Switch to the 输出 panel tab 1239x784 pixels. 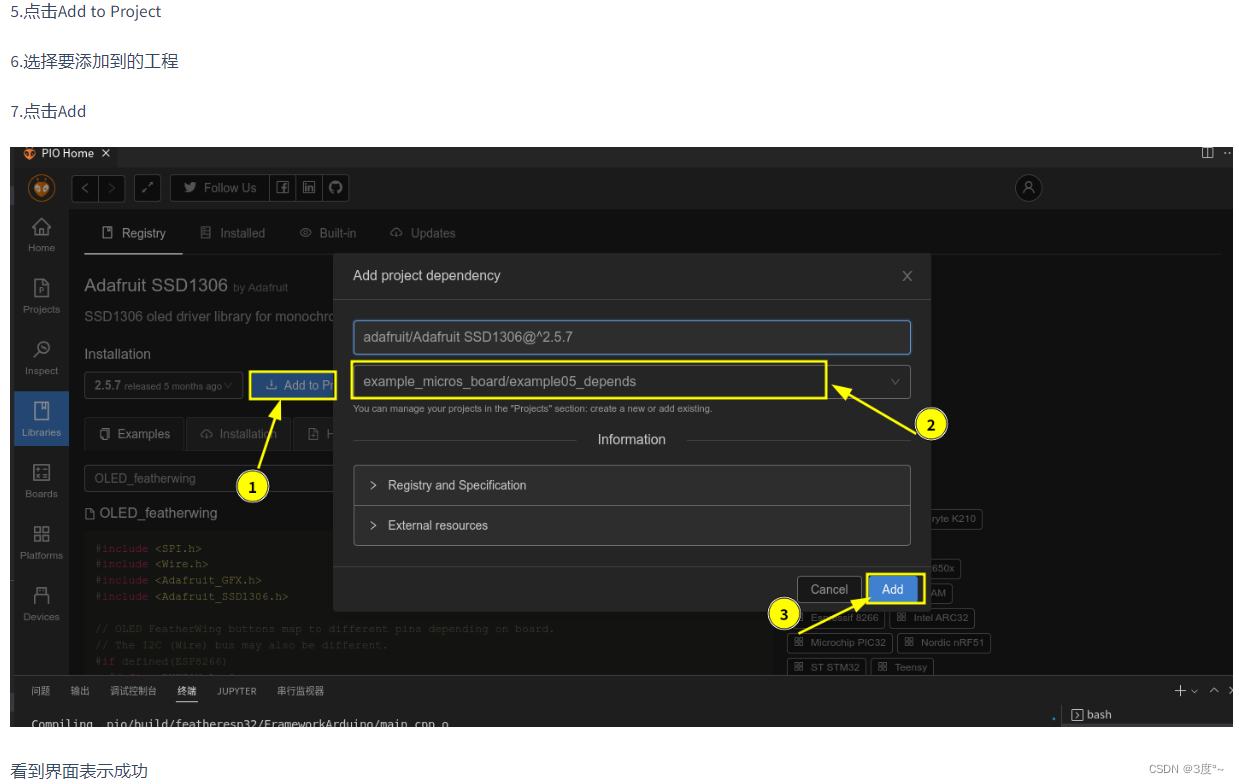point(80,691)
